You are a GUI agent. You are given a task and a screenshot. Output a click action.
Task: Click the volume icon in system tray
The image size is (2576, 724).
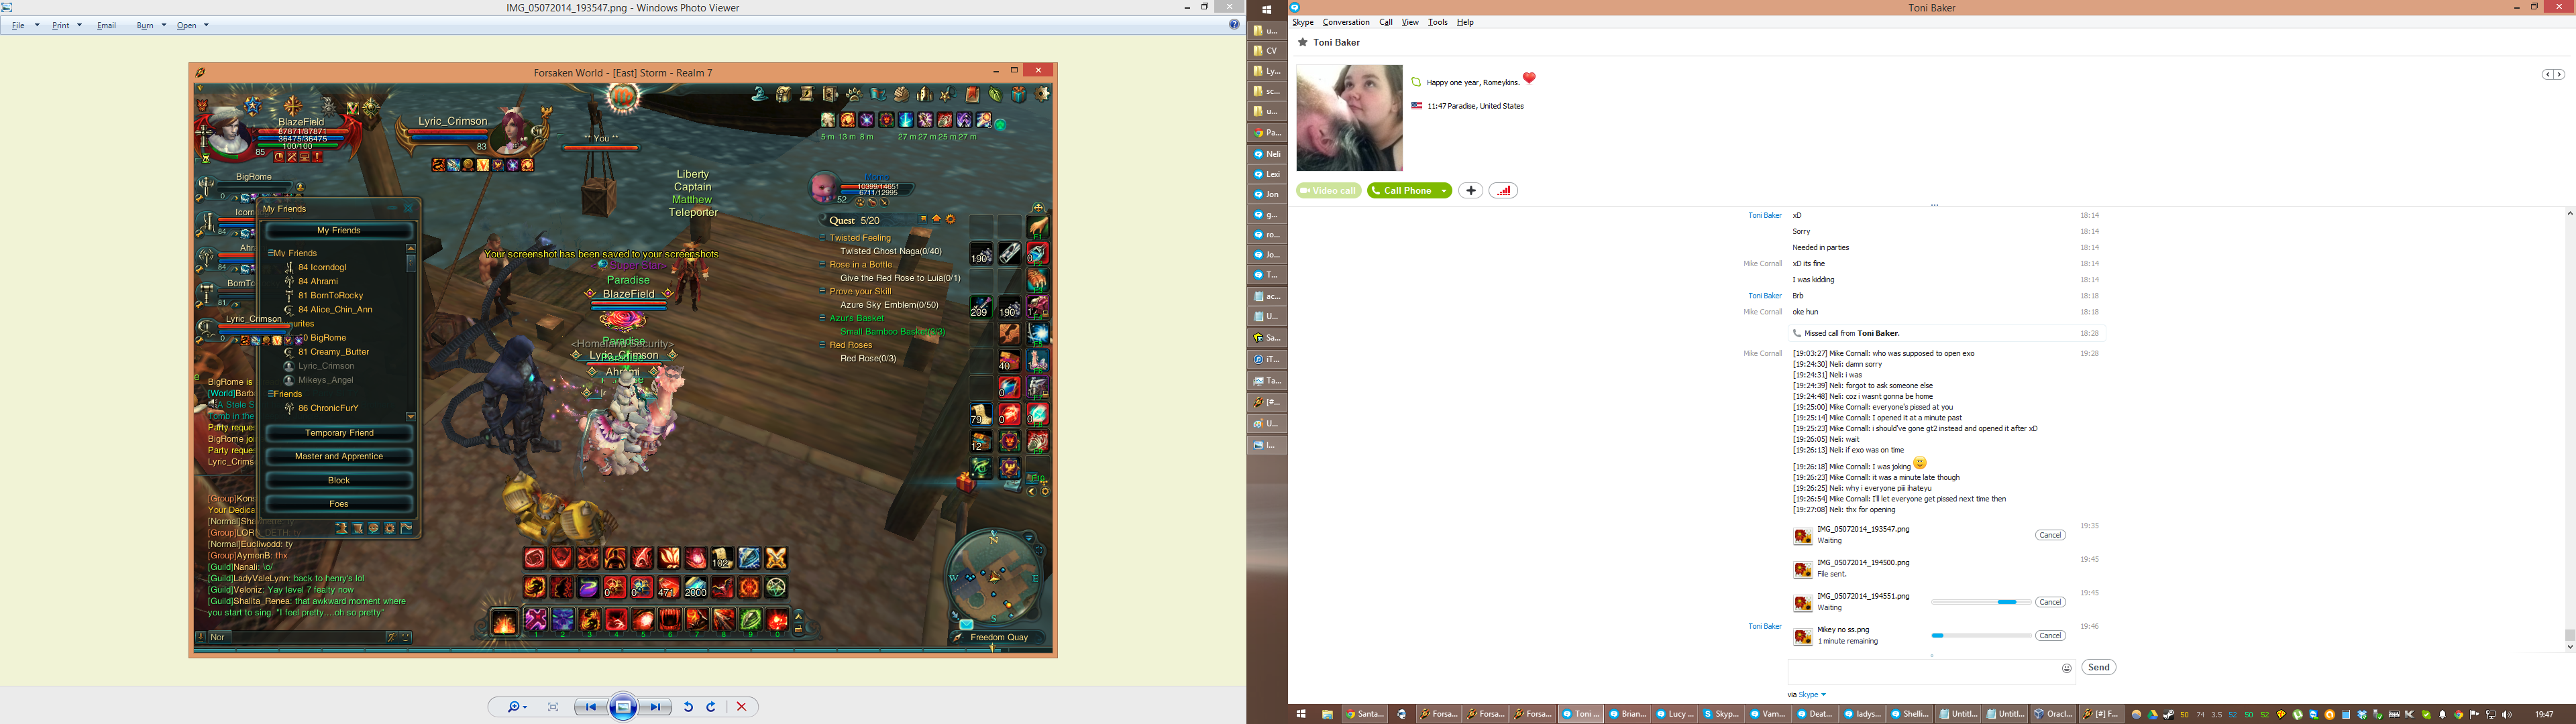click(2506, 715)
